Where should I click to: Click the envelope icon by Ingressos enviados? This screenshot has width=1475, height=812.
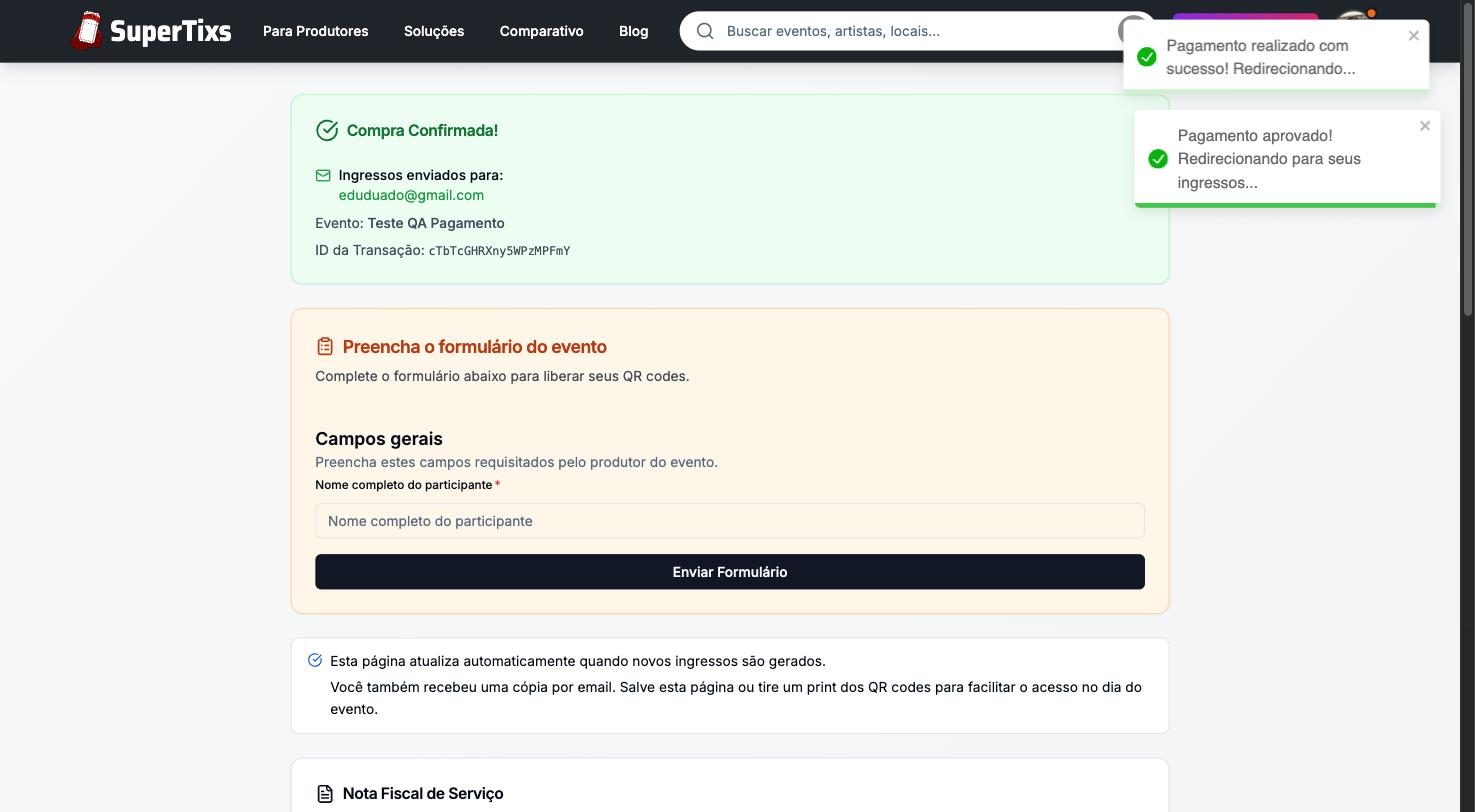(x=323, y=175)
